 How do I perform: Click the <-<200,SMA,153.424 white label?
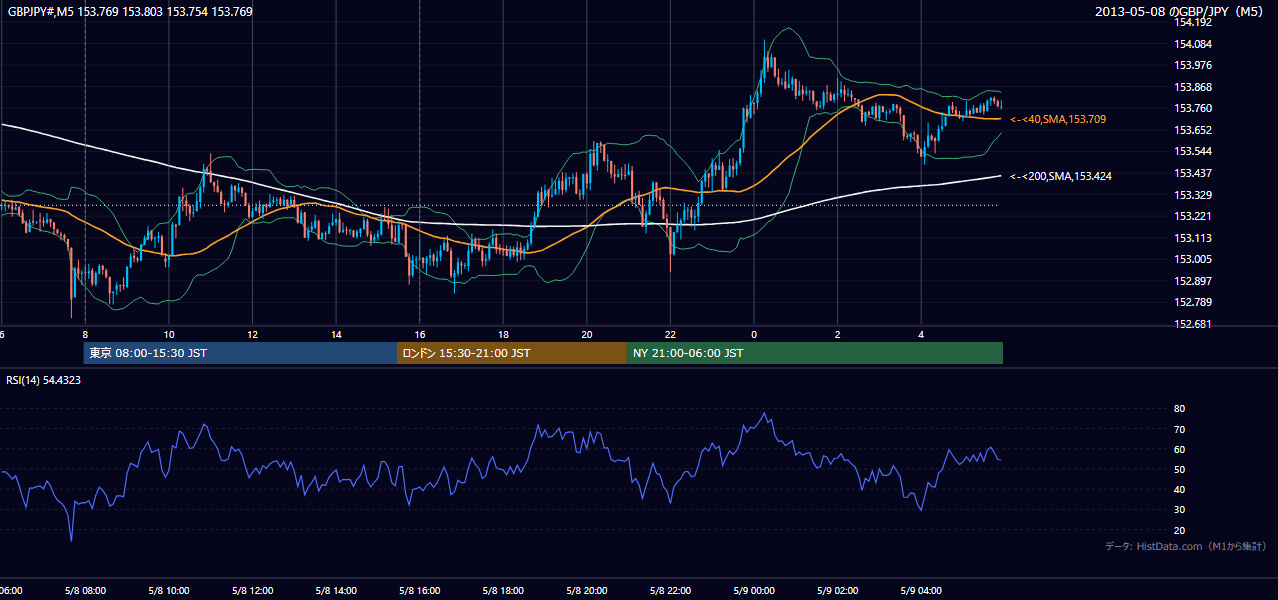[x=1061, y=176]
